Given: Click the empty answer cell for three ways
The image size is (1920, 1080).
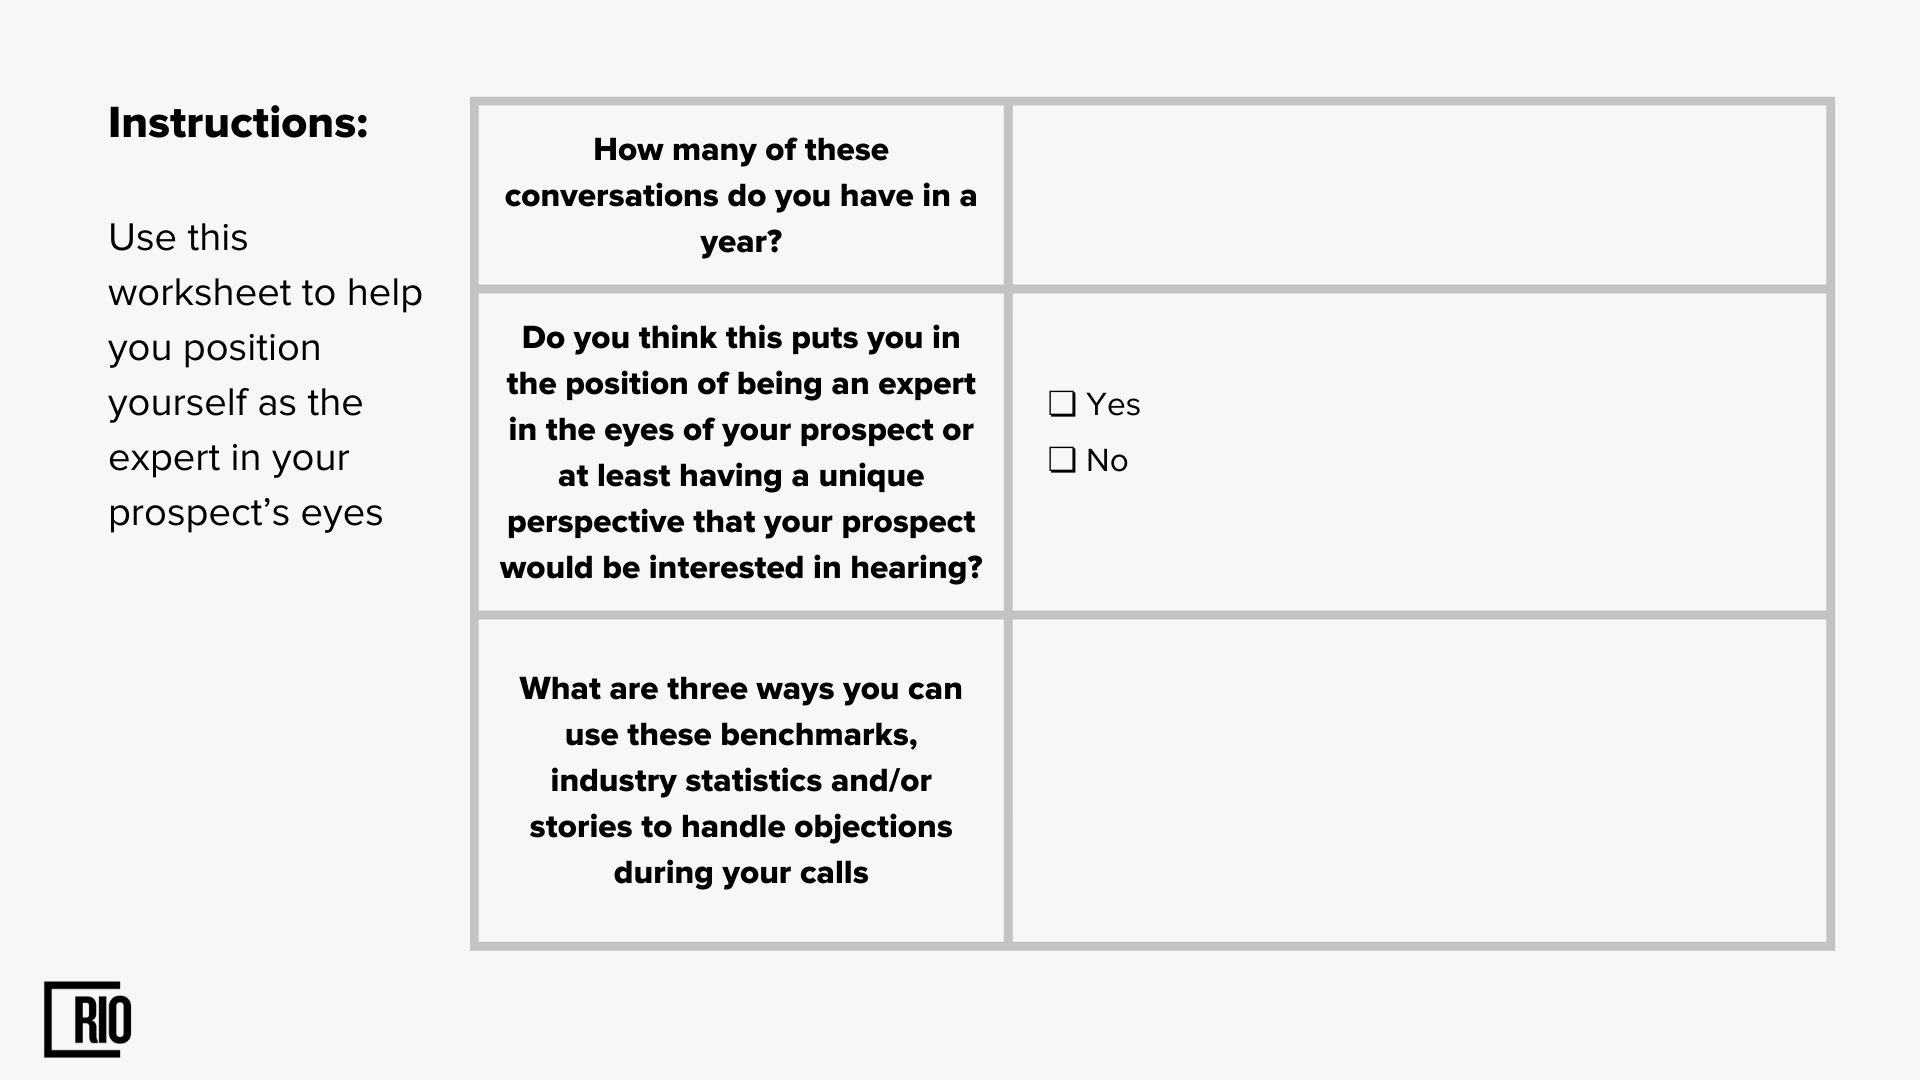Looking at the screenshot, I should (1419, 780).
